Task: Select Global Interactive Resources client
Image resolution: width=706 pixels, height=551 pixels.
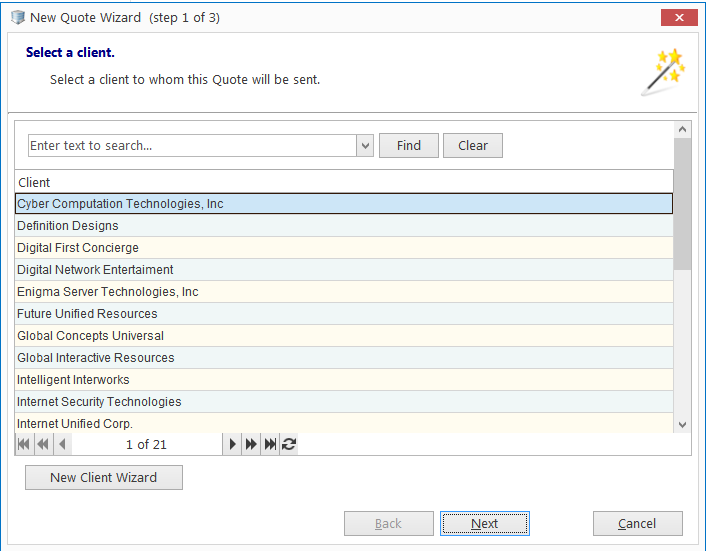Action: [344, 358]
